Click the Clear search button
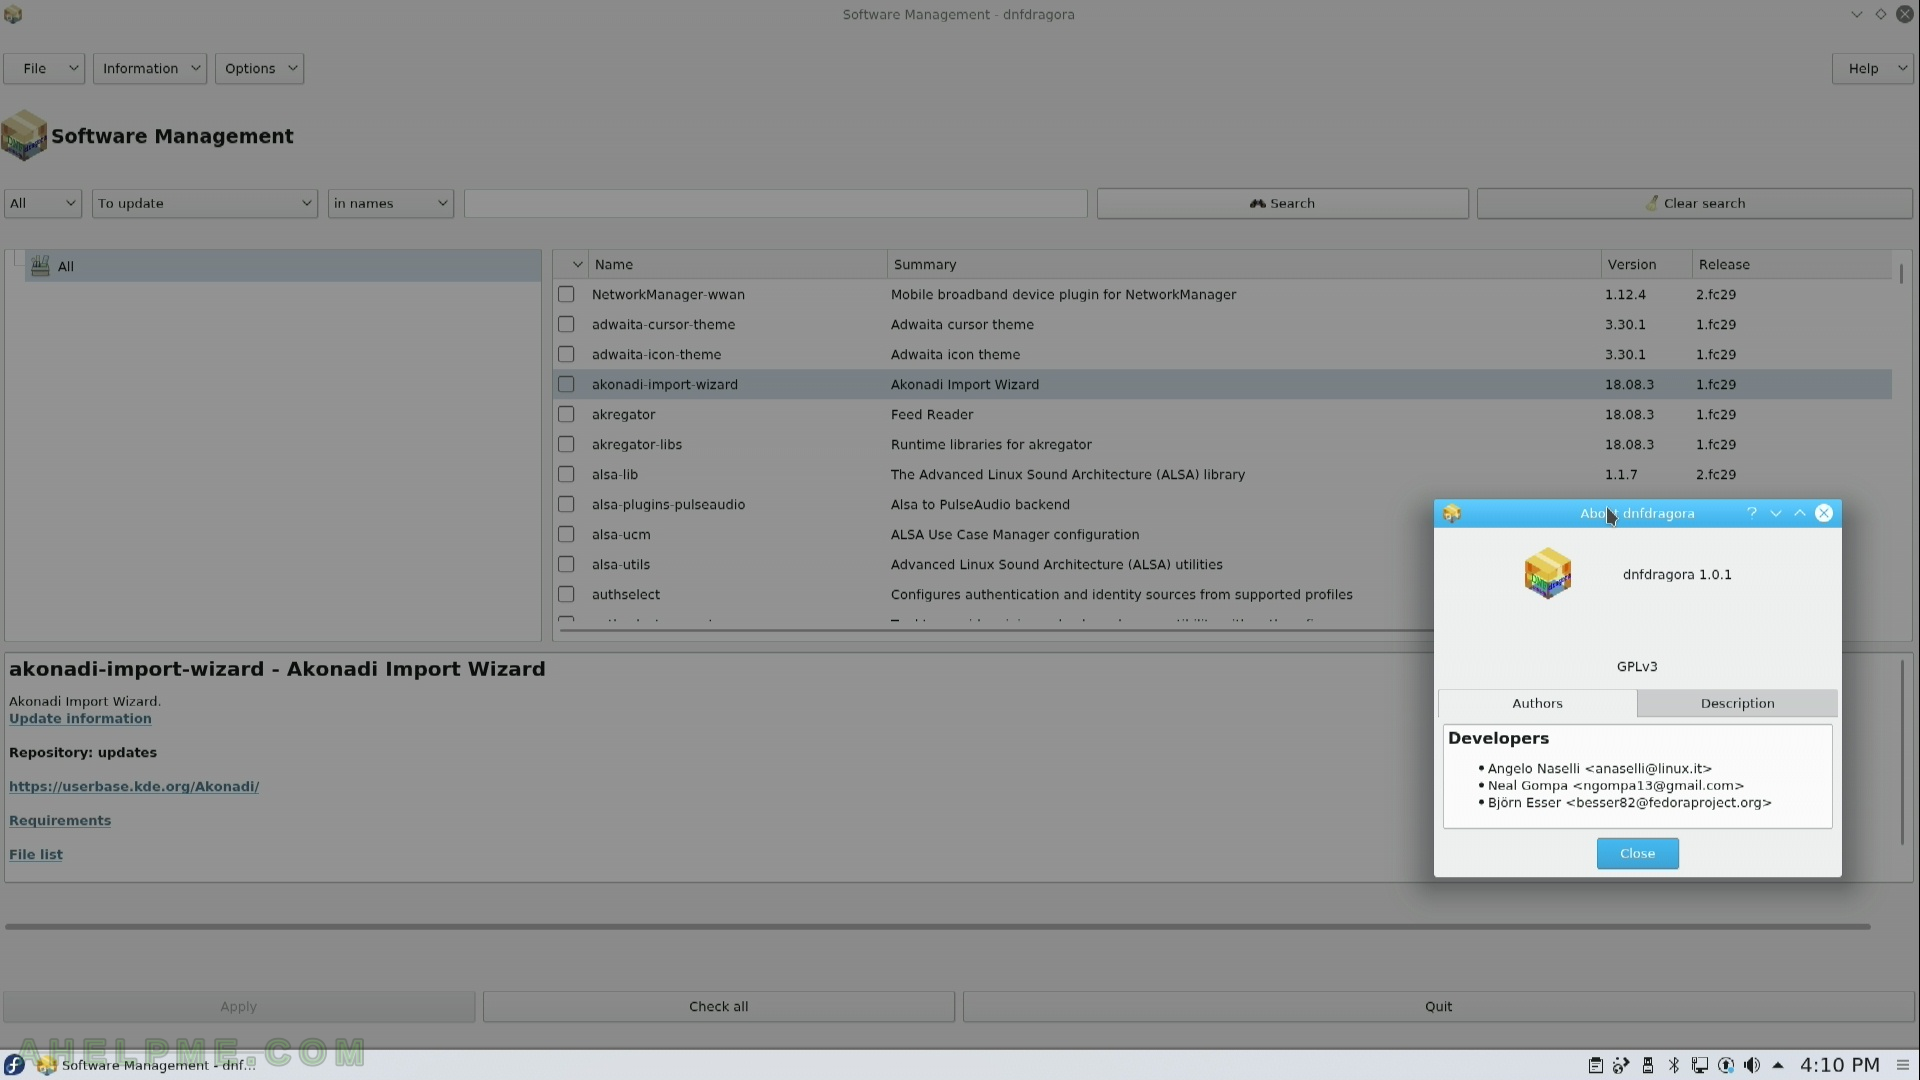This screenshot has height=1080, width=1920. (1695, 203)
